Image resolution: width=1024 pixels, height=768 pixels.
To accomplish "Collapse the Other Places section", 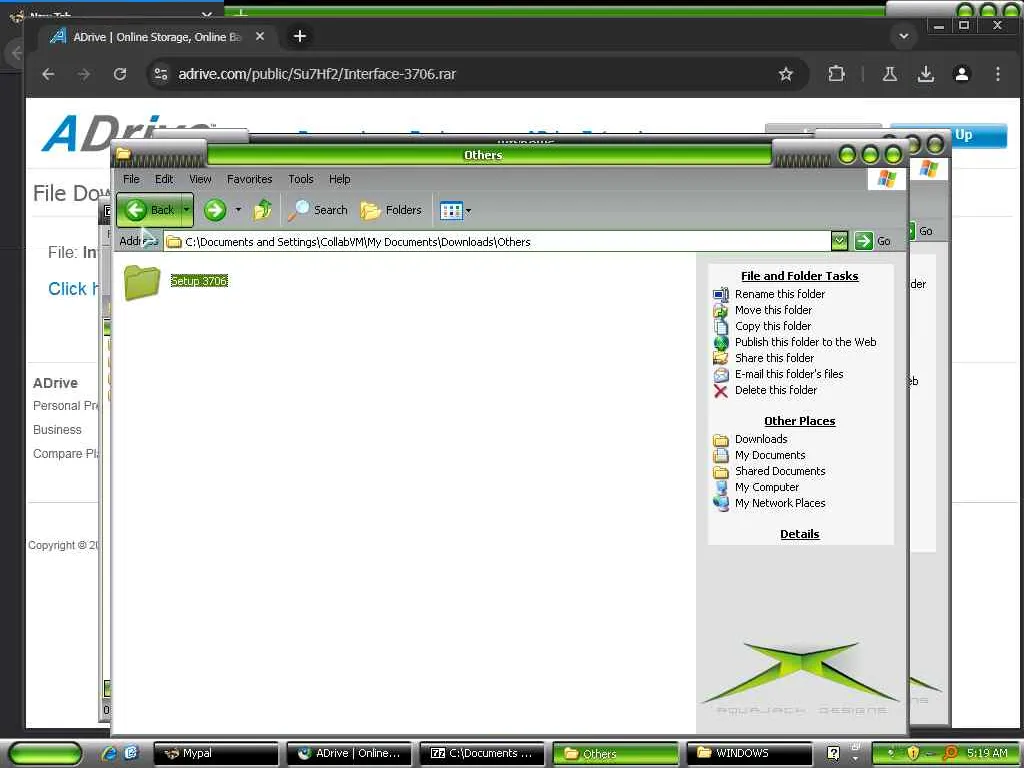I will pos(799,421).
